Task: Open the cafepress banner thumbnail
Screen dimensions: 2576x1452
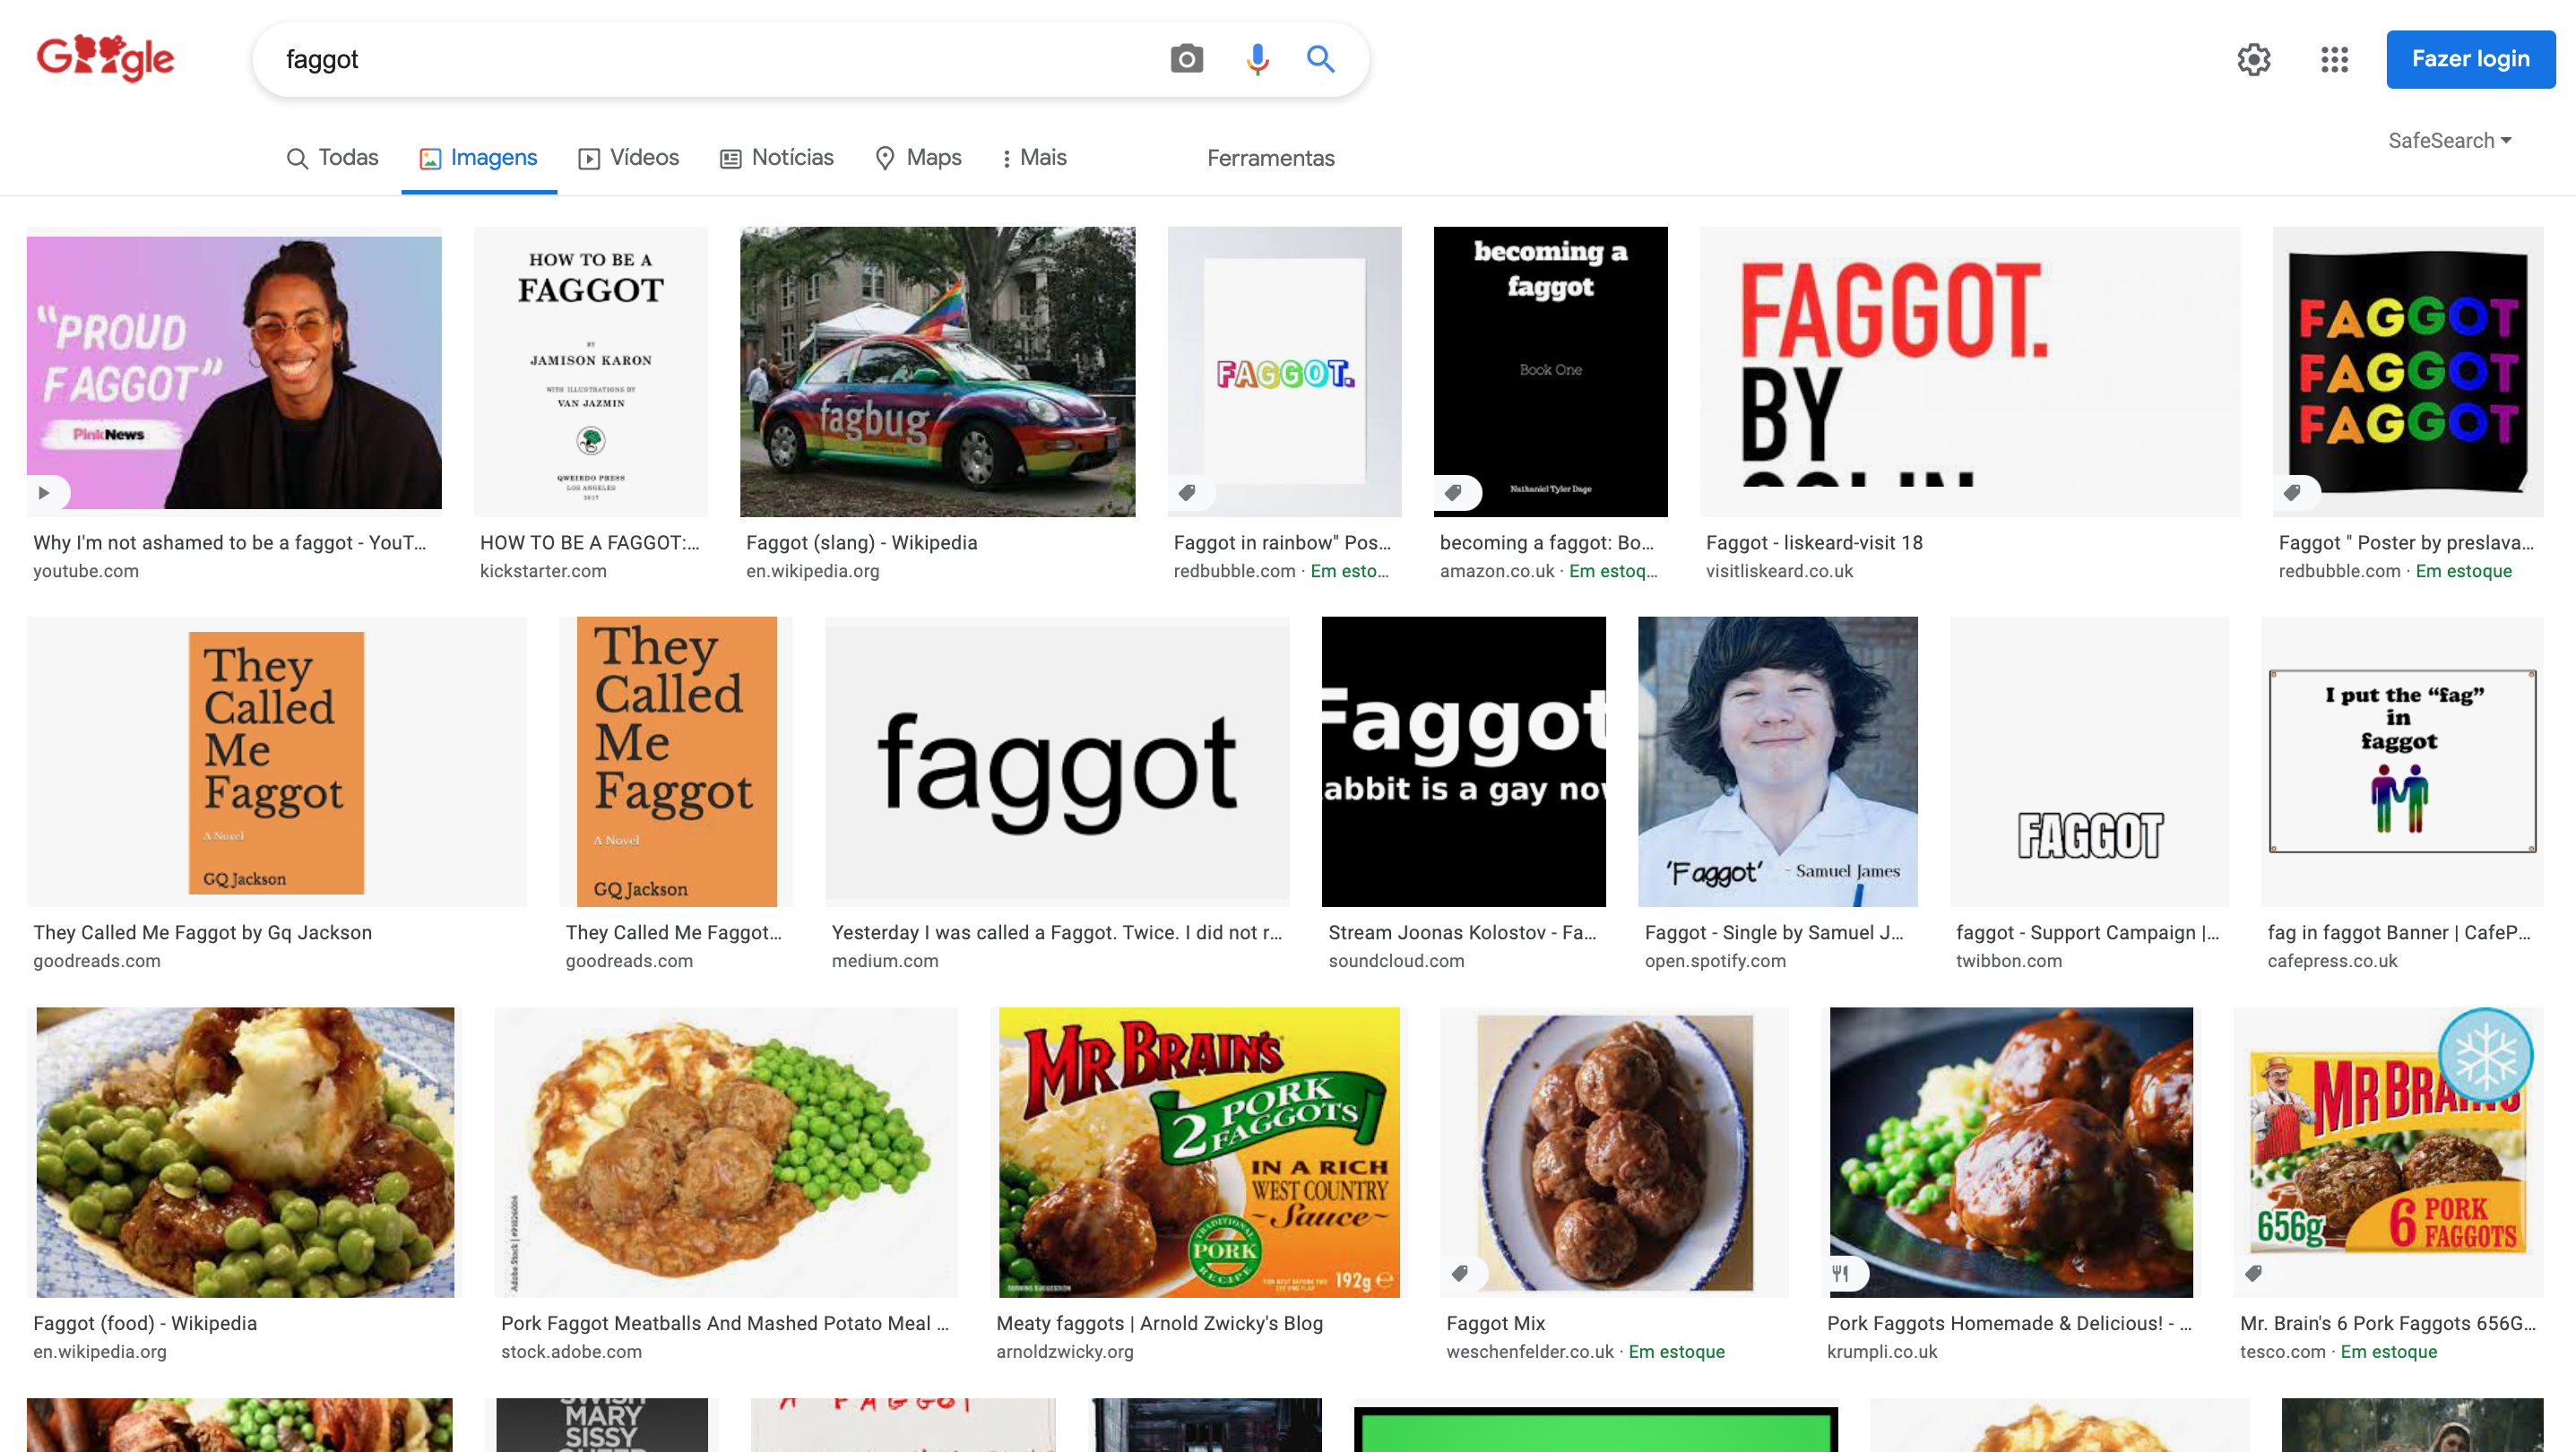Action: (2401, 762)
